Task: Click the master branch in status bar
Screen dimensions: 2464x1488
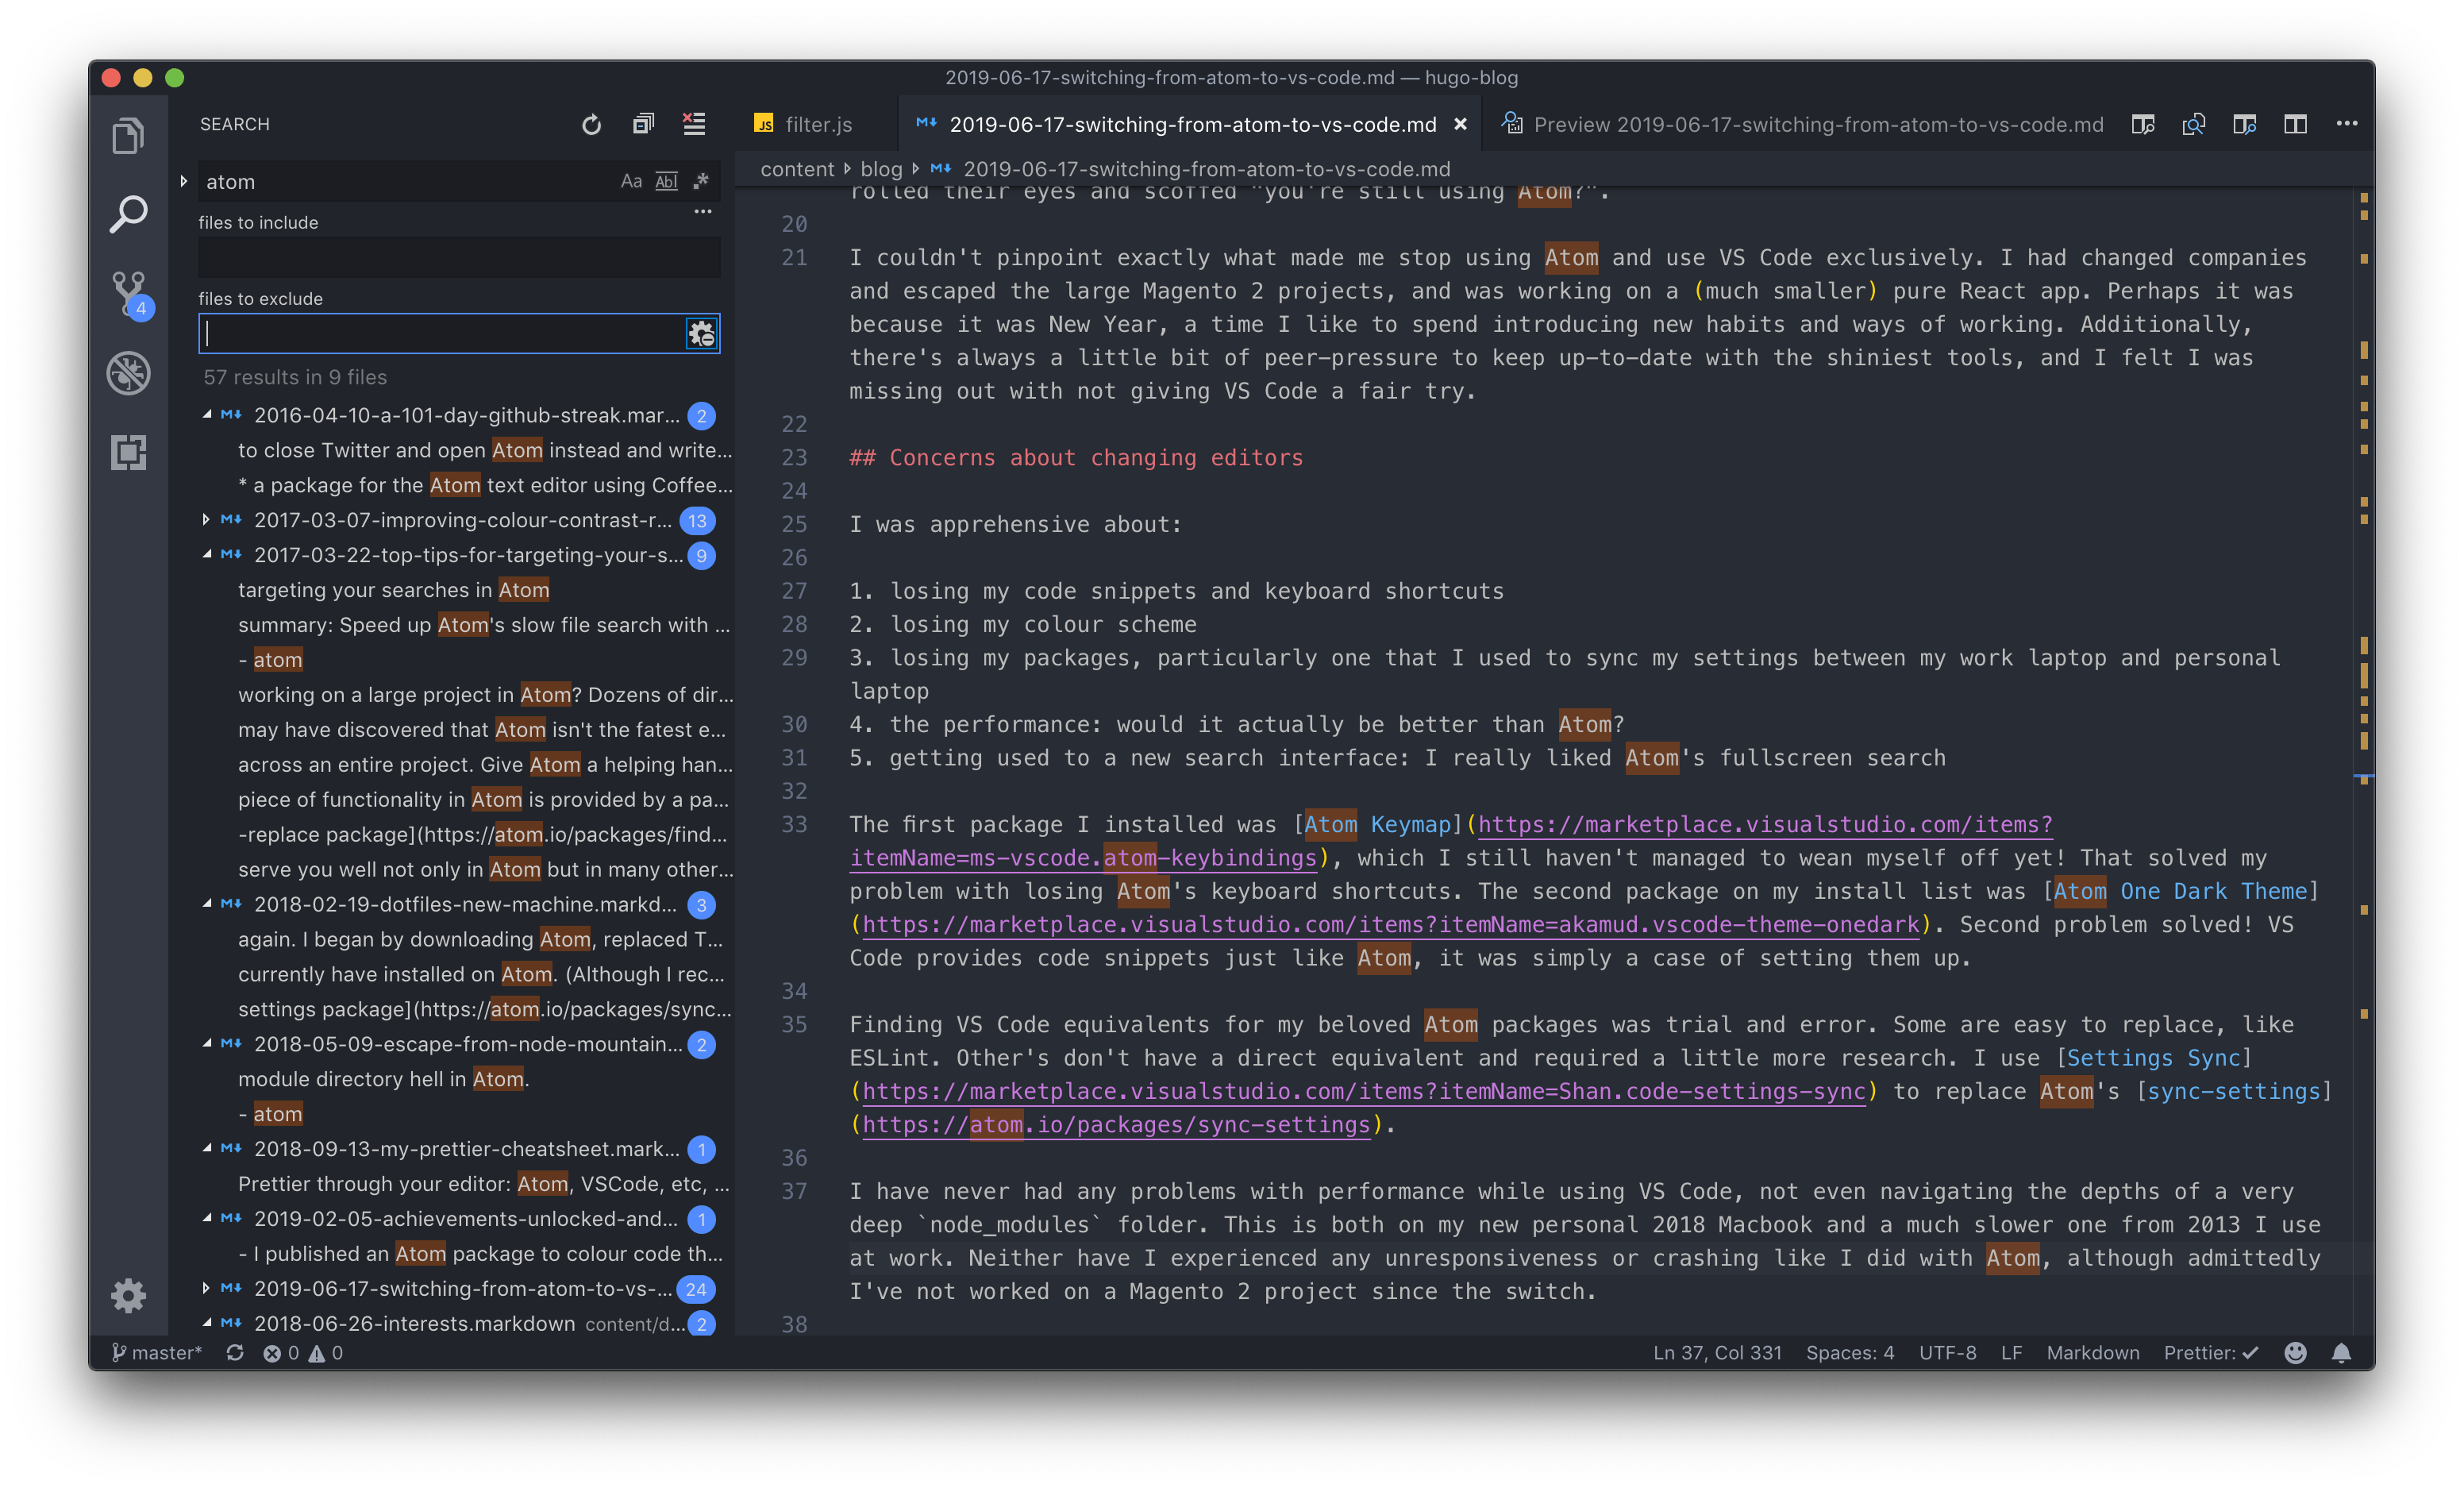Action: click(157, 1353)
